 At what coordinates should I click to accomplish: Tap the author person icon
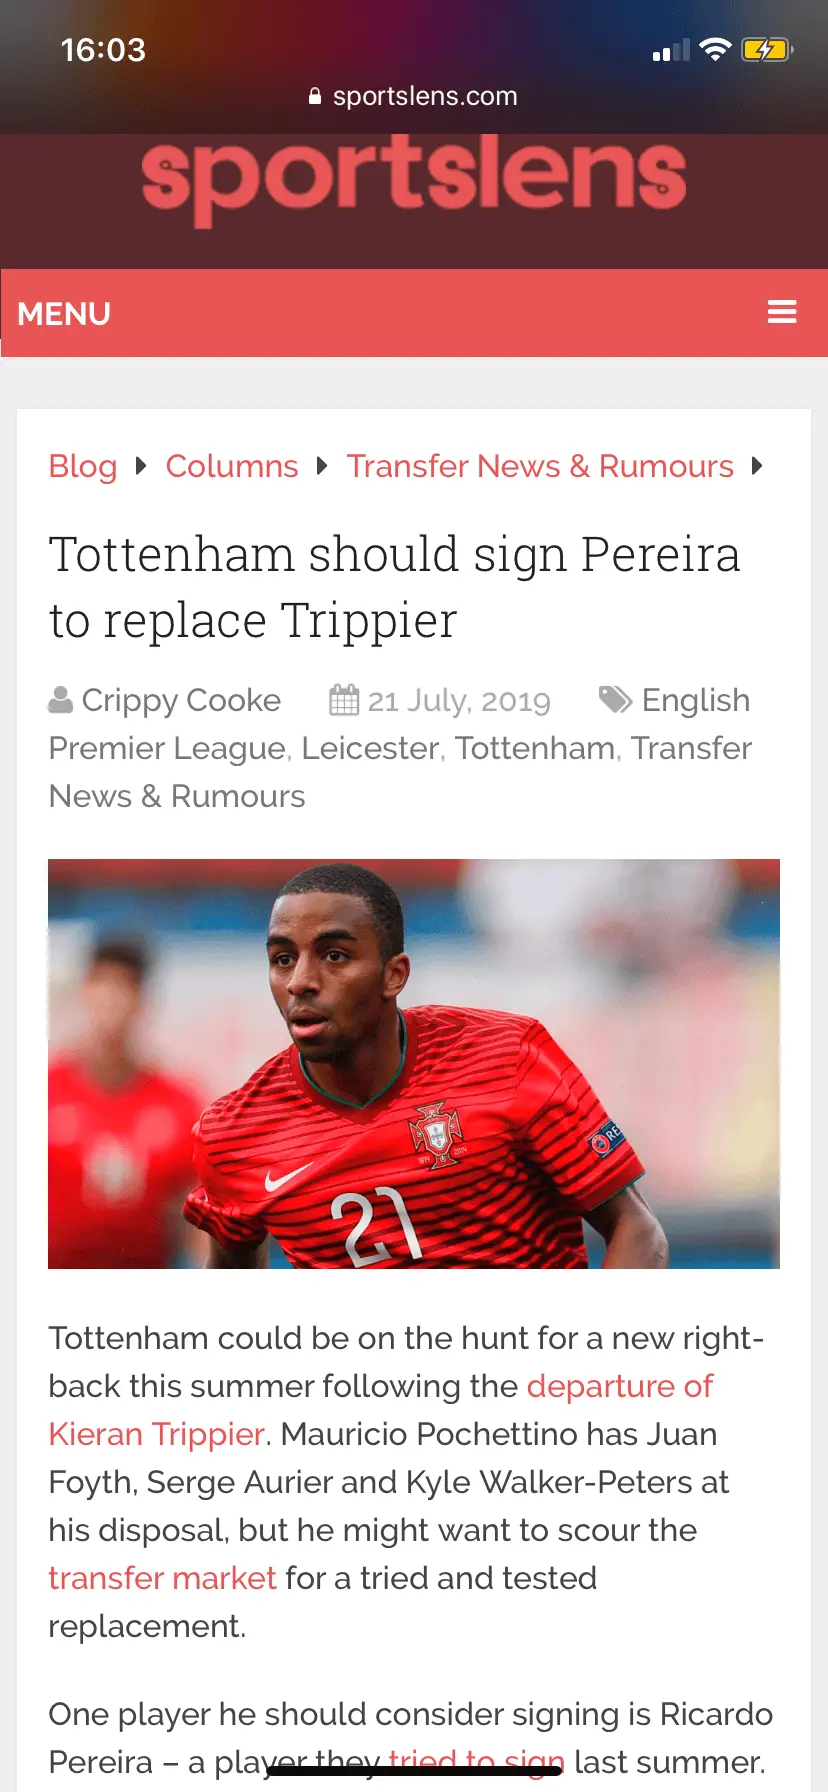[61, 700]
